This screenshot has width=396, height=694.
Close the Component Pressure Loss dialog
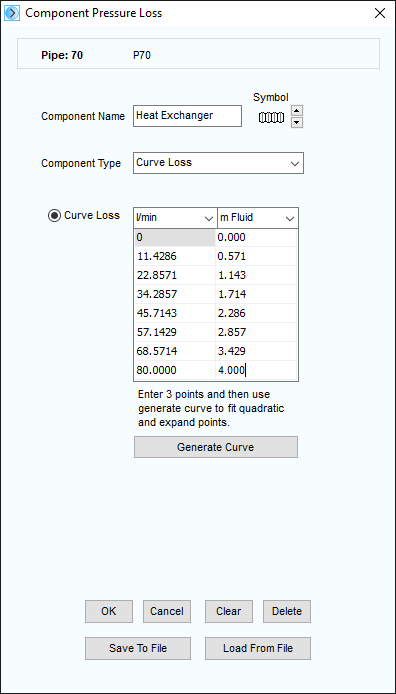point(380,13)
